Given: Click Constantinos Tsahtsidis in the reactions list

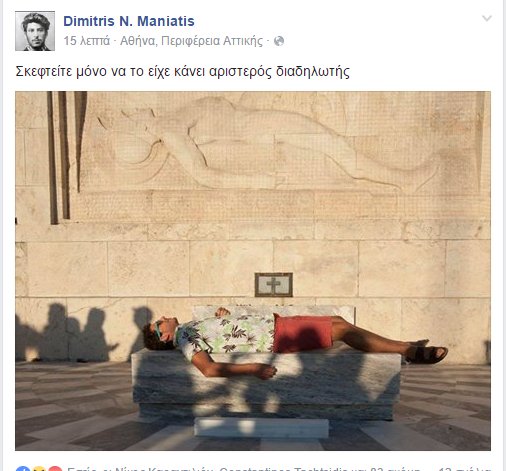Looking at the screenshot, I should [x=283, y=469].
